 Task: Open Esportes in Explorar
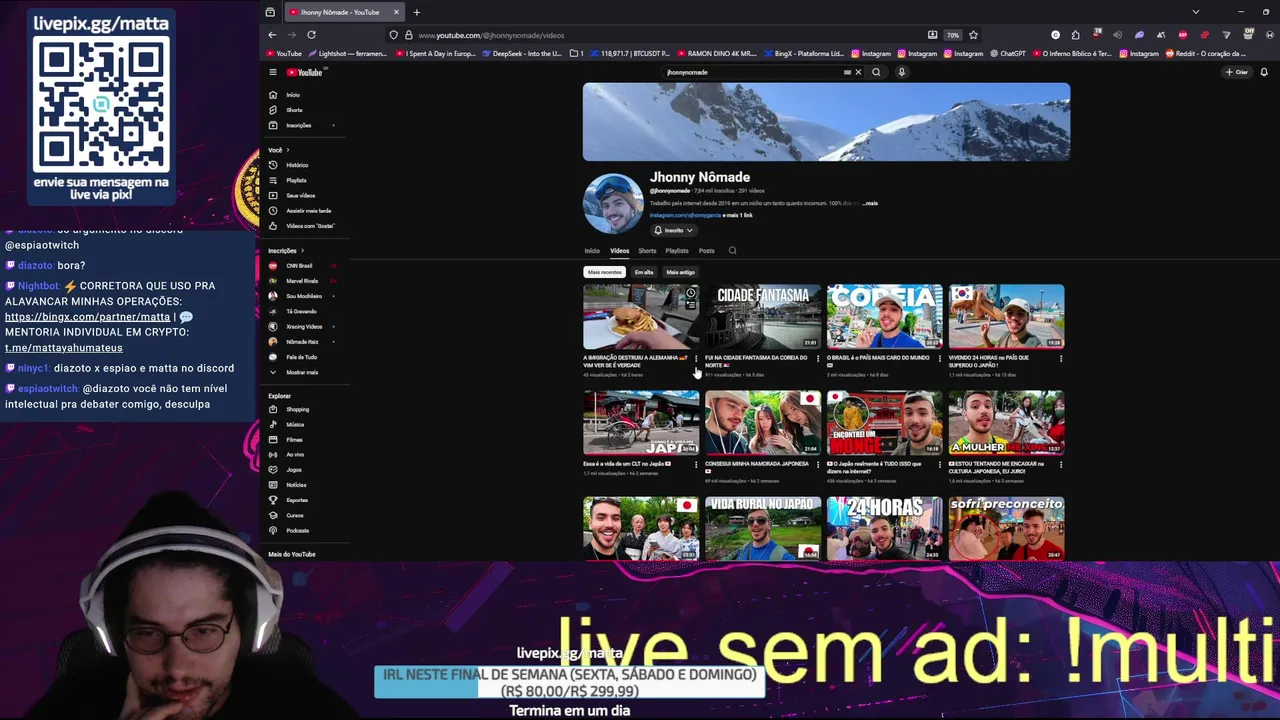[297, 500]
